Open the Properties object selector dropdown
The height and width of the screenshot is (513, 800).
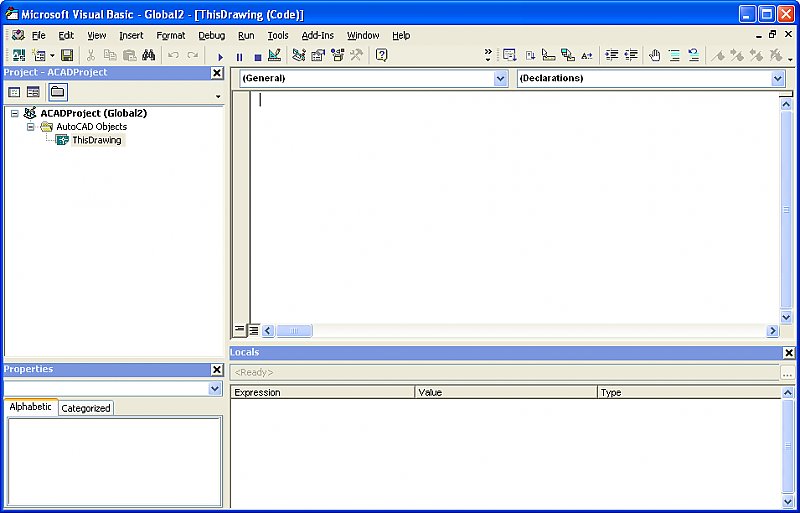(x=215, y=389)
